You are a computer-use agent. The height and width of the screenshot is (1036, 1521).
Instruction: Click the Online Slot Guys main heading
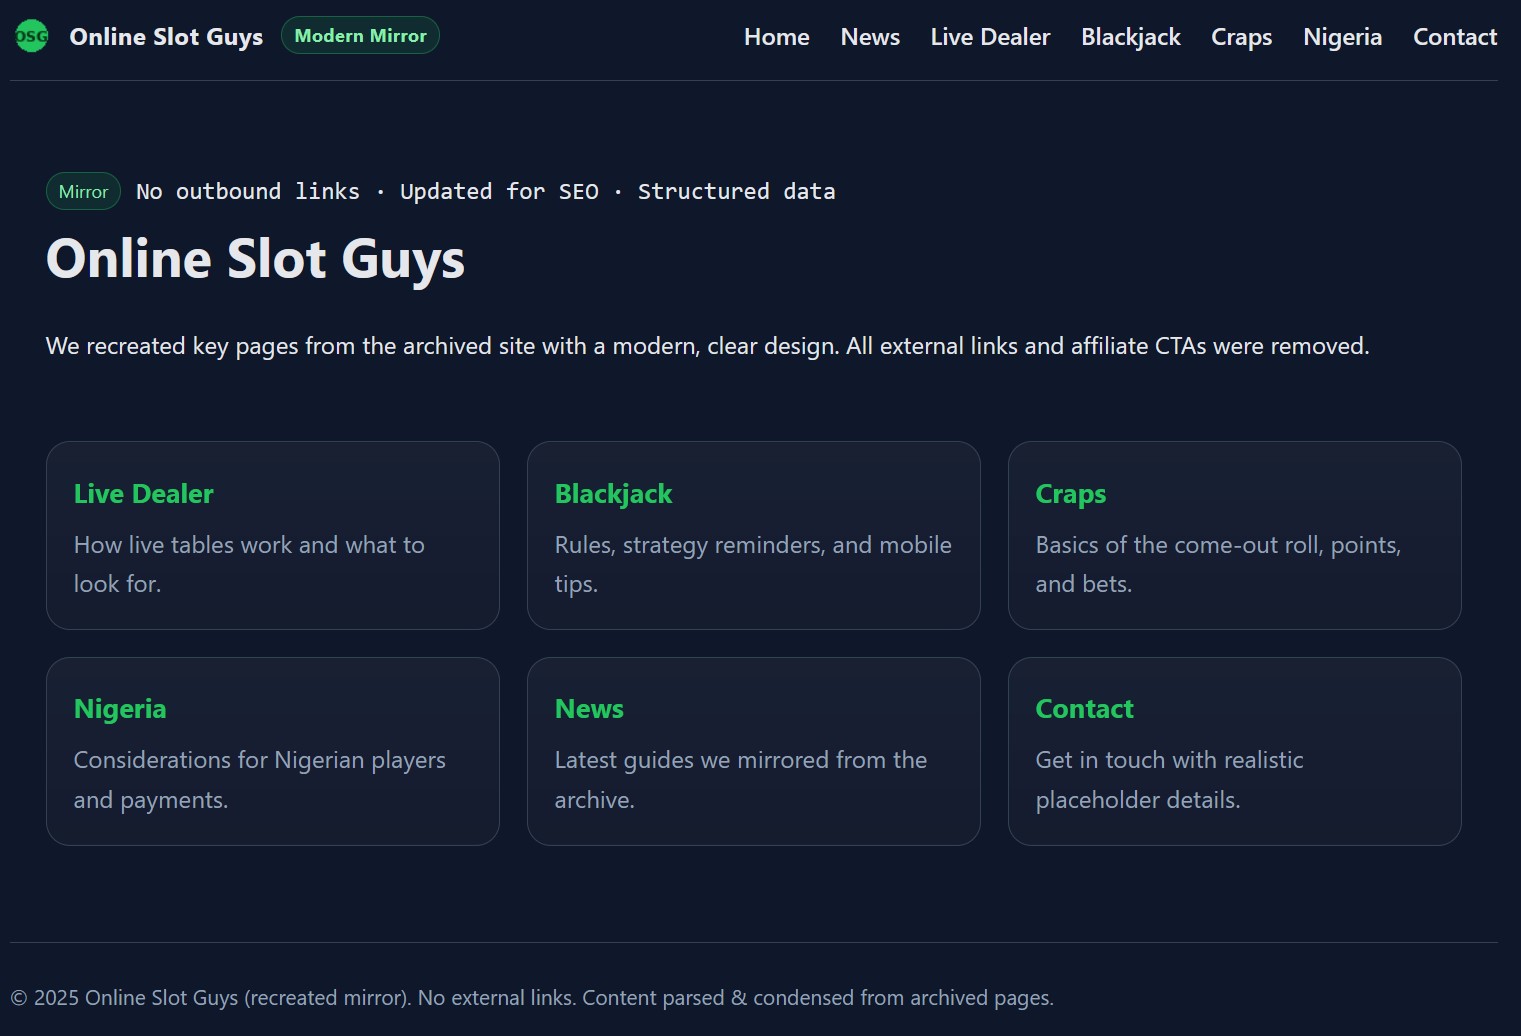click(x=255, y=259)
